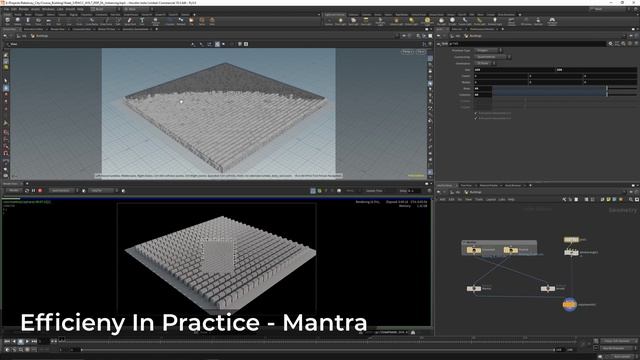Pause the Mantra render in Render View
640x360 pixels.
tap(33, 191)
